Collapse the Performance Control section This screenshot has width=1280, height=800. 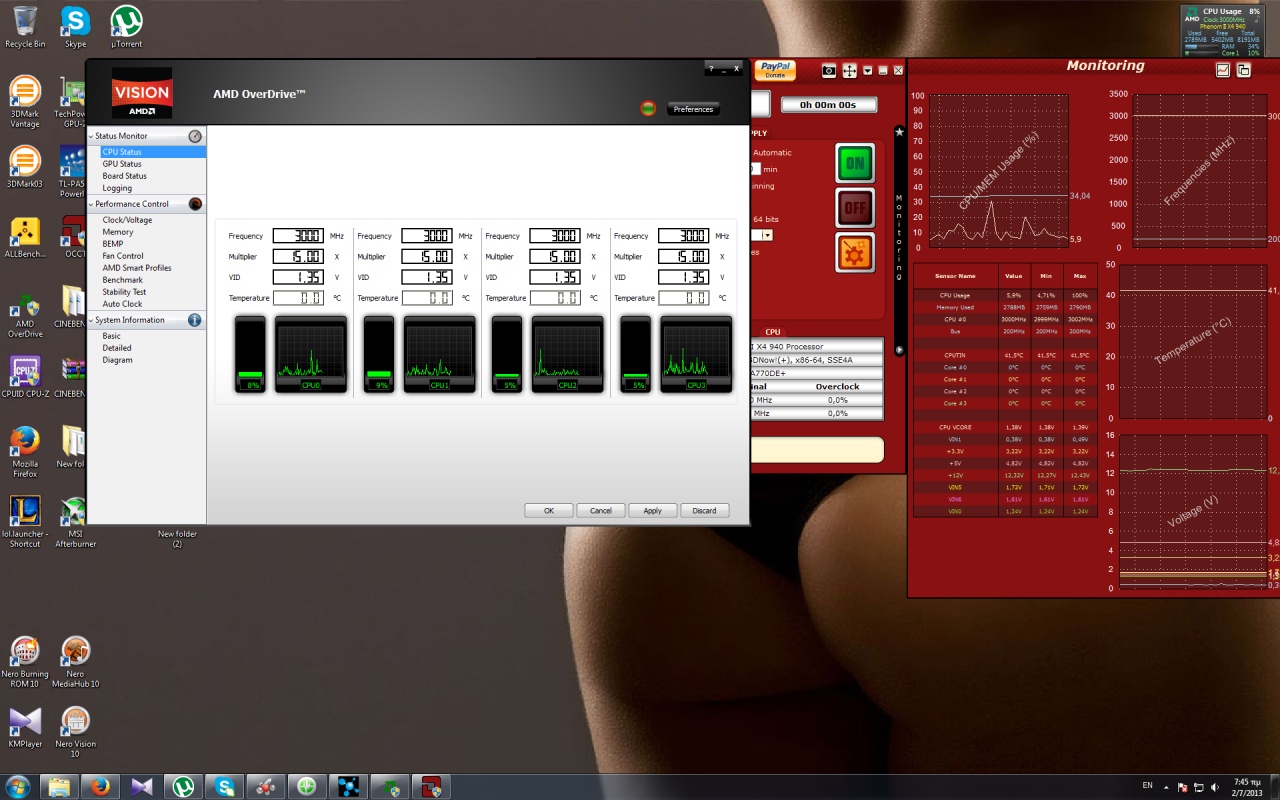91,204
